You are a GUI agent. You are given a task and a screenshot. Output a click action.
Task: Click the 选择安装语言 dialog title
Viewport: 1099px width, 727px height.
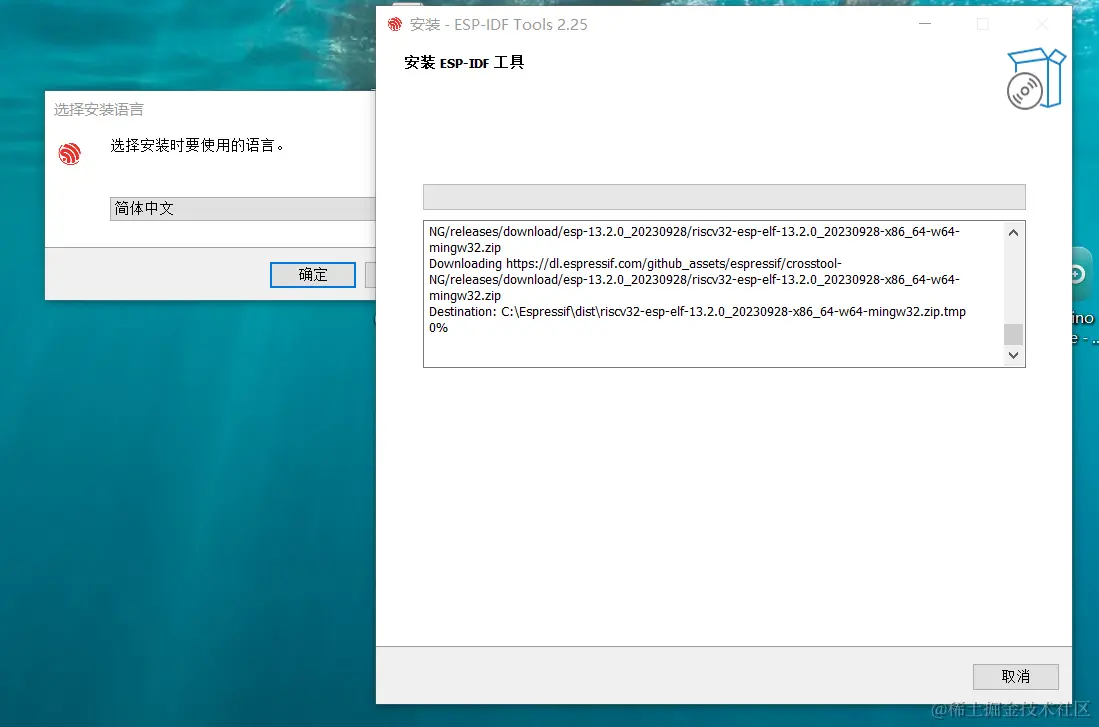99,109
